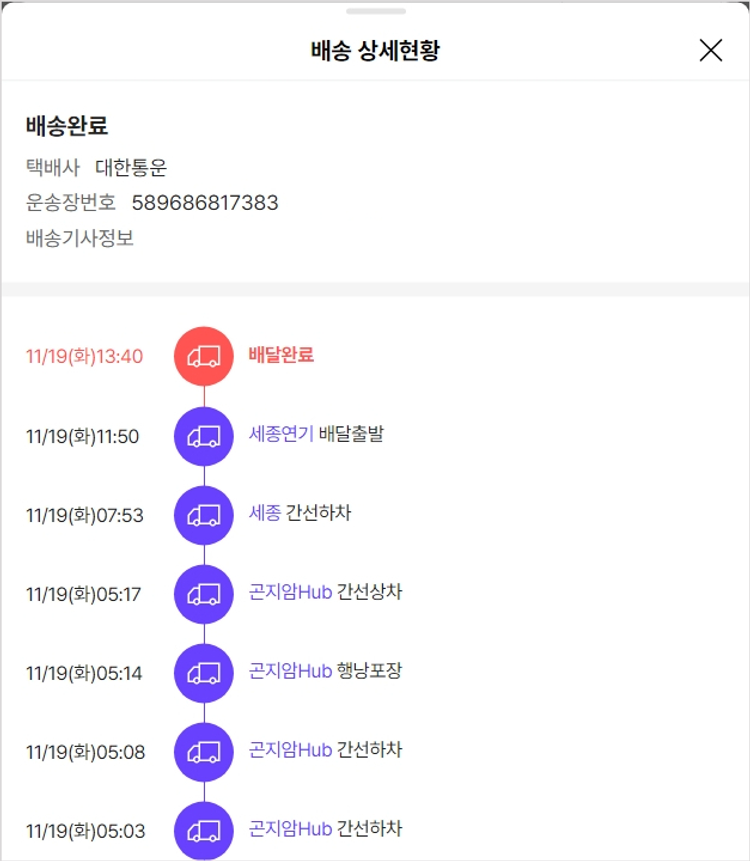The width and height of the screenshot is (750, 861).
Task: Click truck icon for 세종연기 배달출발
Action: pos(204,436)
